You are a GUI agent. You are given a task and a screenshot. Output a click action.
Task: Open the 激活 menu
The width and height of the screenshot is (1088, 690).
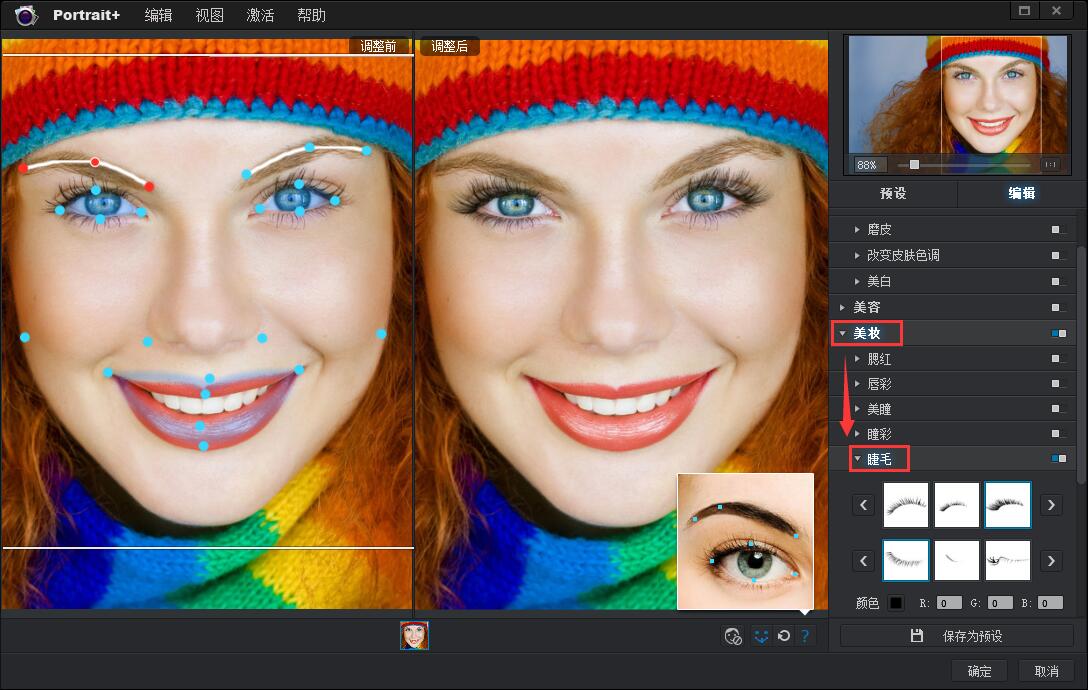[x=260, y=15]
